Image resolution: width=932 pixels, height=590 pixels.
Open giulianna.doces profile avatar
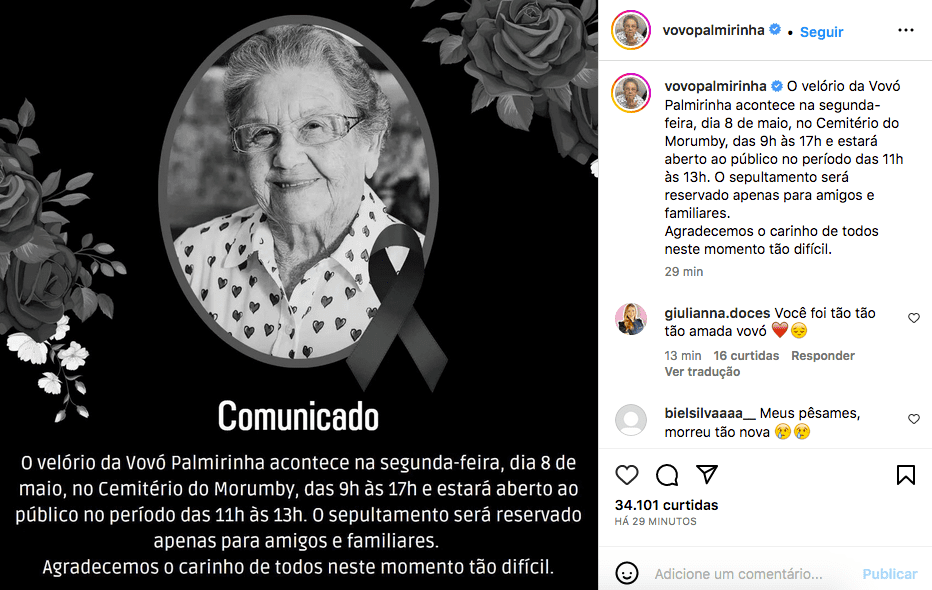pyautogui.click(x=631, y=318)
